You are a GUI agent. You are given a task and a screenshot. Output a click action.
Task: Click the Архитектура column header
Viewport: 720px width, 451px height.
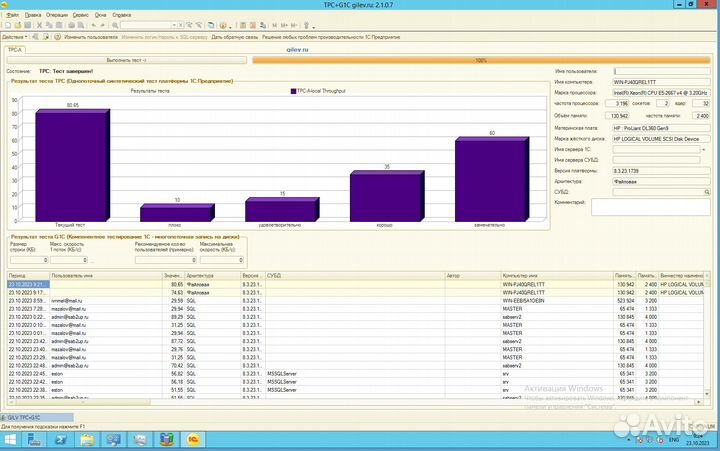click(x=213, y=276)
